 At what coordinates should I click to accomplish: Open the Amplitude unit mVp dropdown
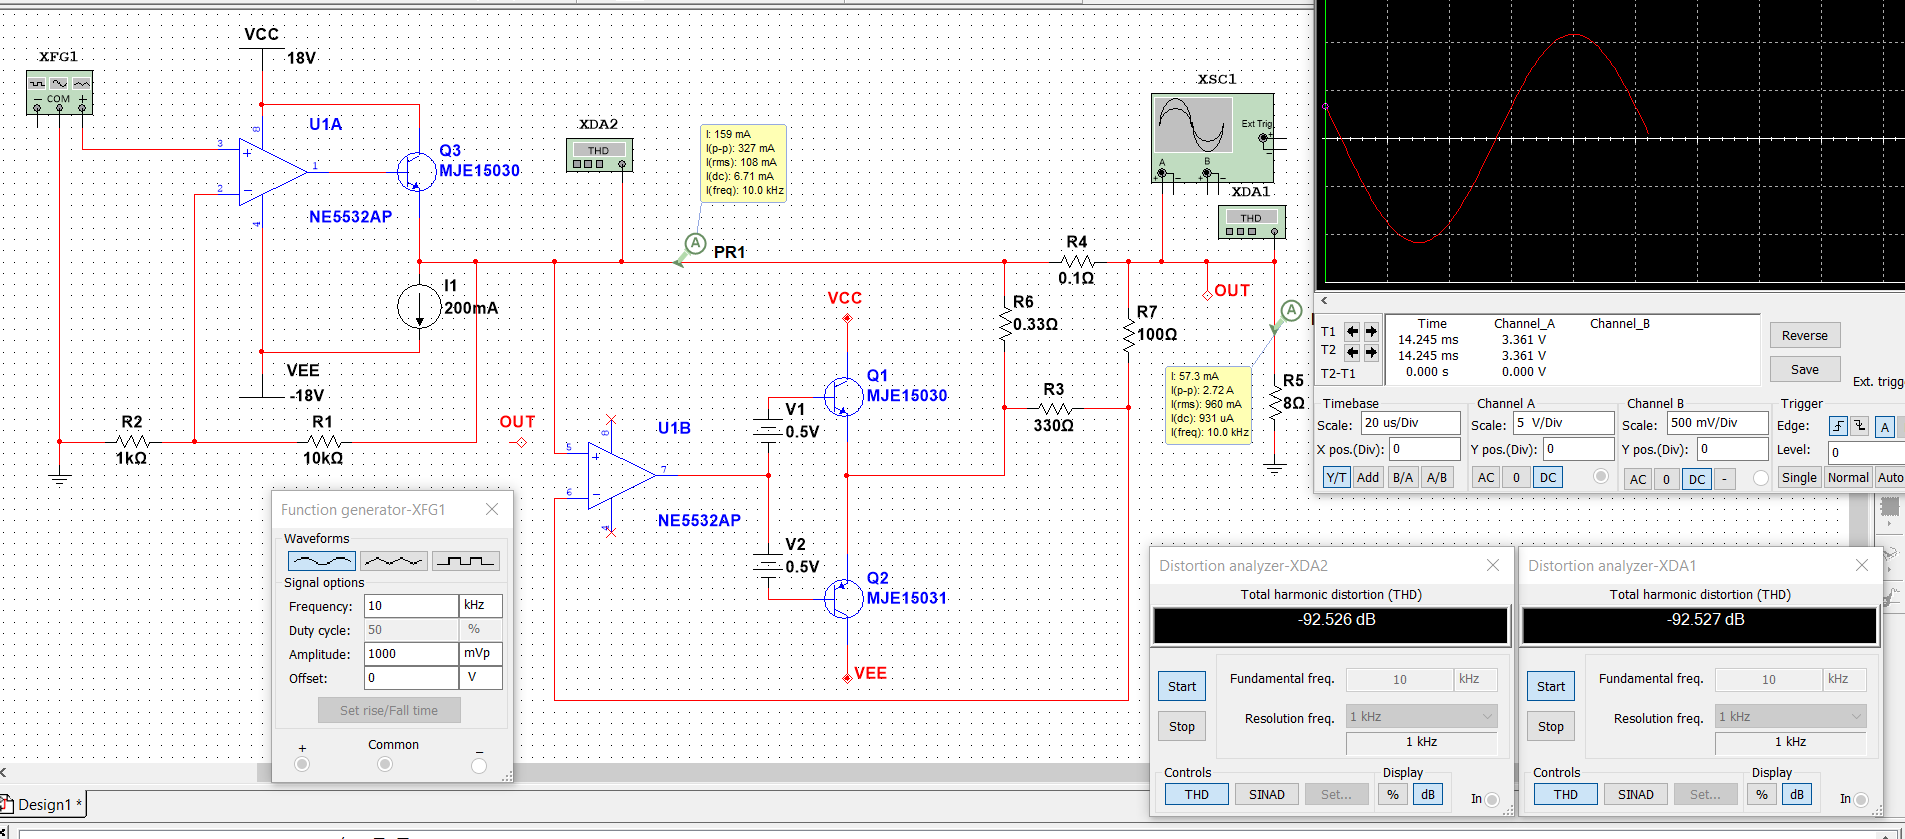click(481, 654)
